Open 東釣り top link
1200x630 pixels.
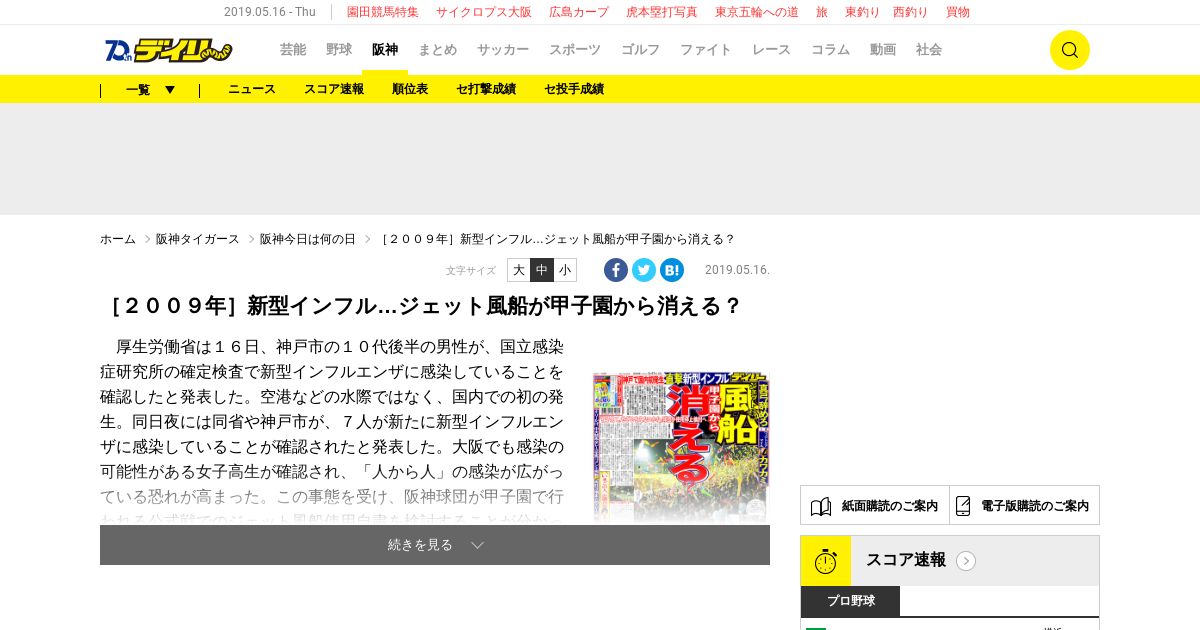point(863,12)
